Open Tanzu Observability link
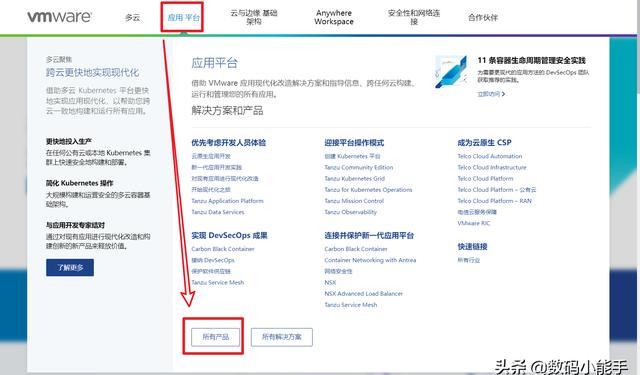The height and width of the screenshot is (375, 640). [351, 212]
